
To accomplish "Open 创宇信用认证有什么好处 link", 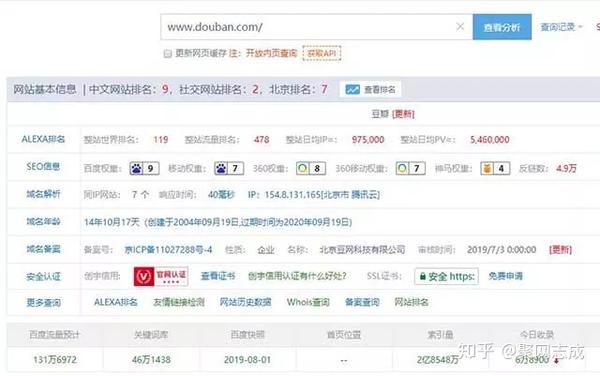I will pyautogui.click(x=297, y=276).
